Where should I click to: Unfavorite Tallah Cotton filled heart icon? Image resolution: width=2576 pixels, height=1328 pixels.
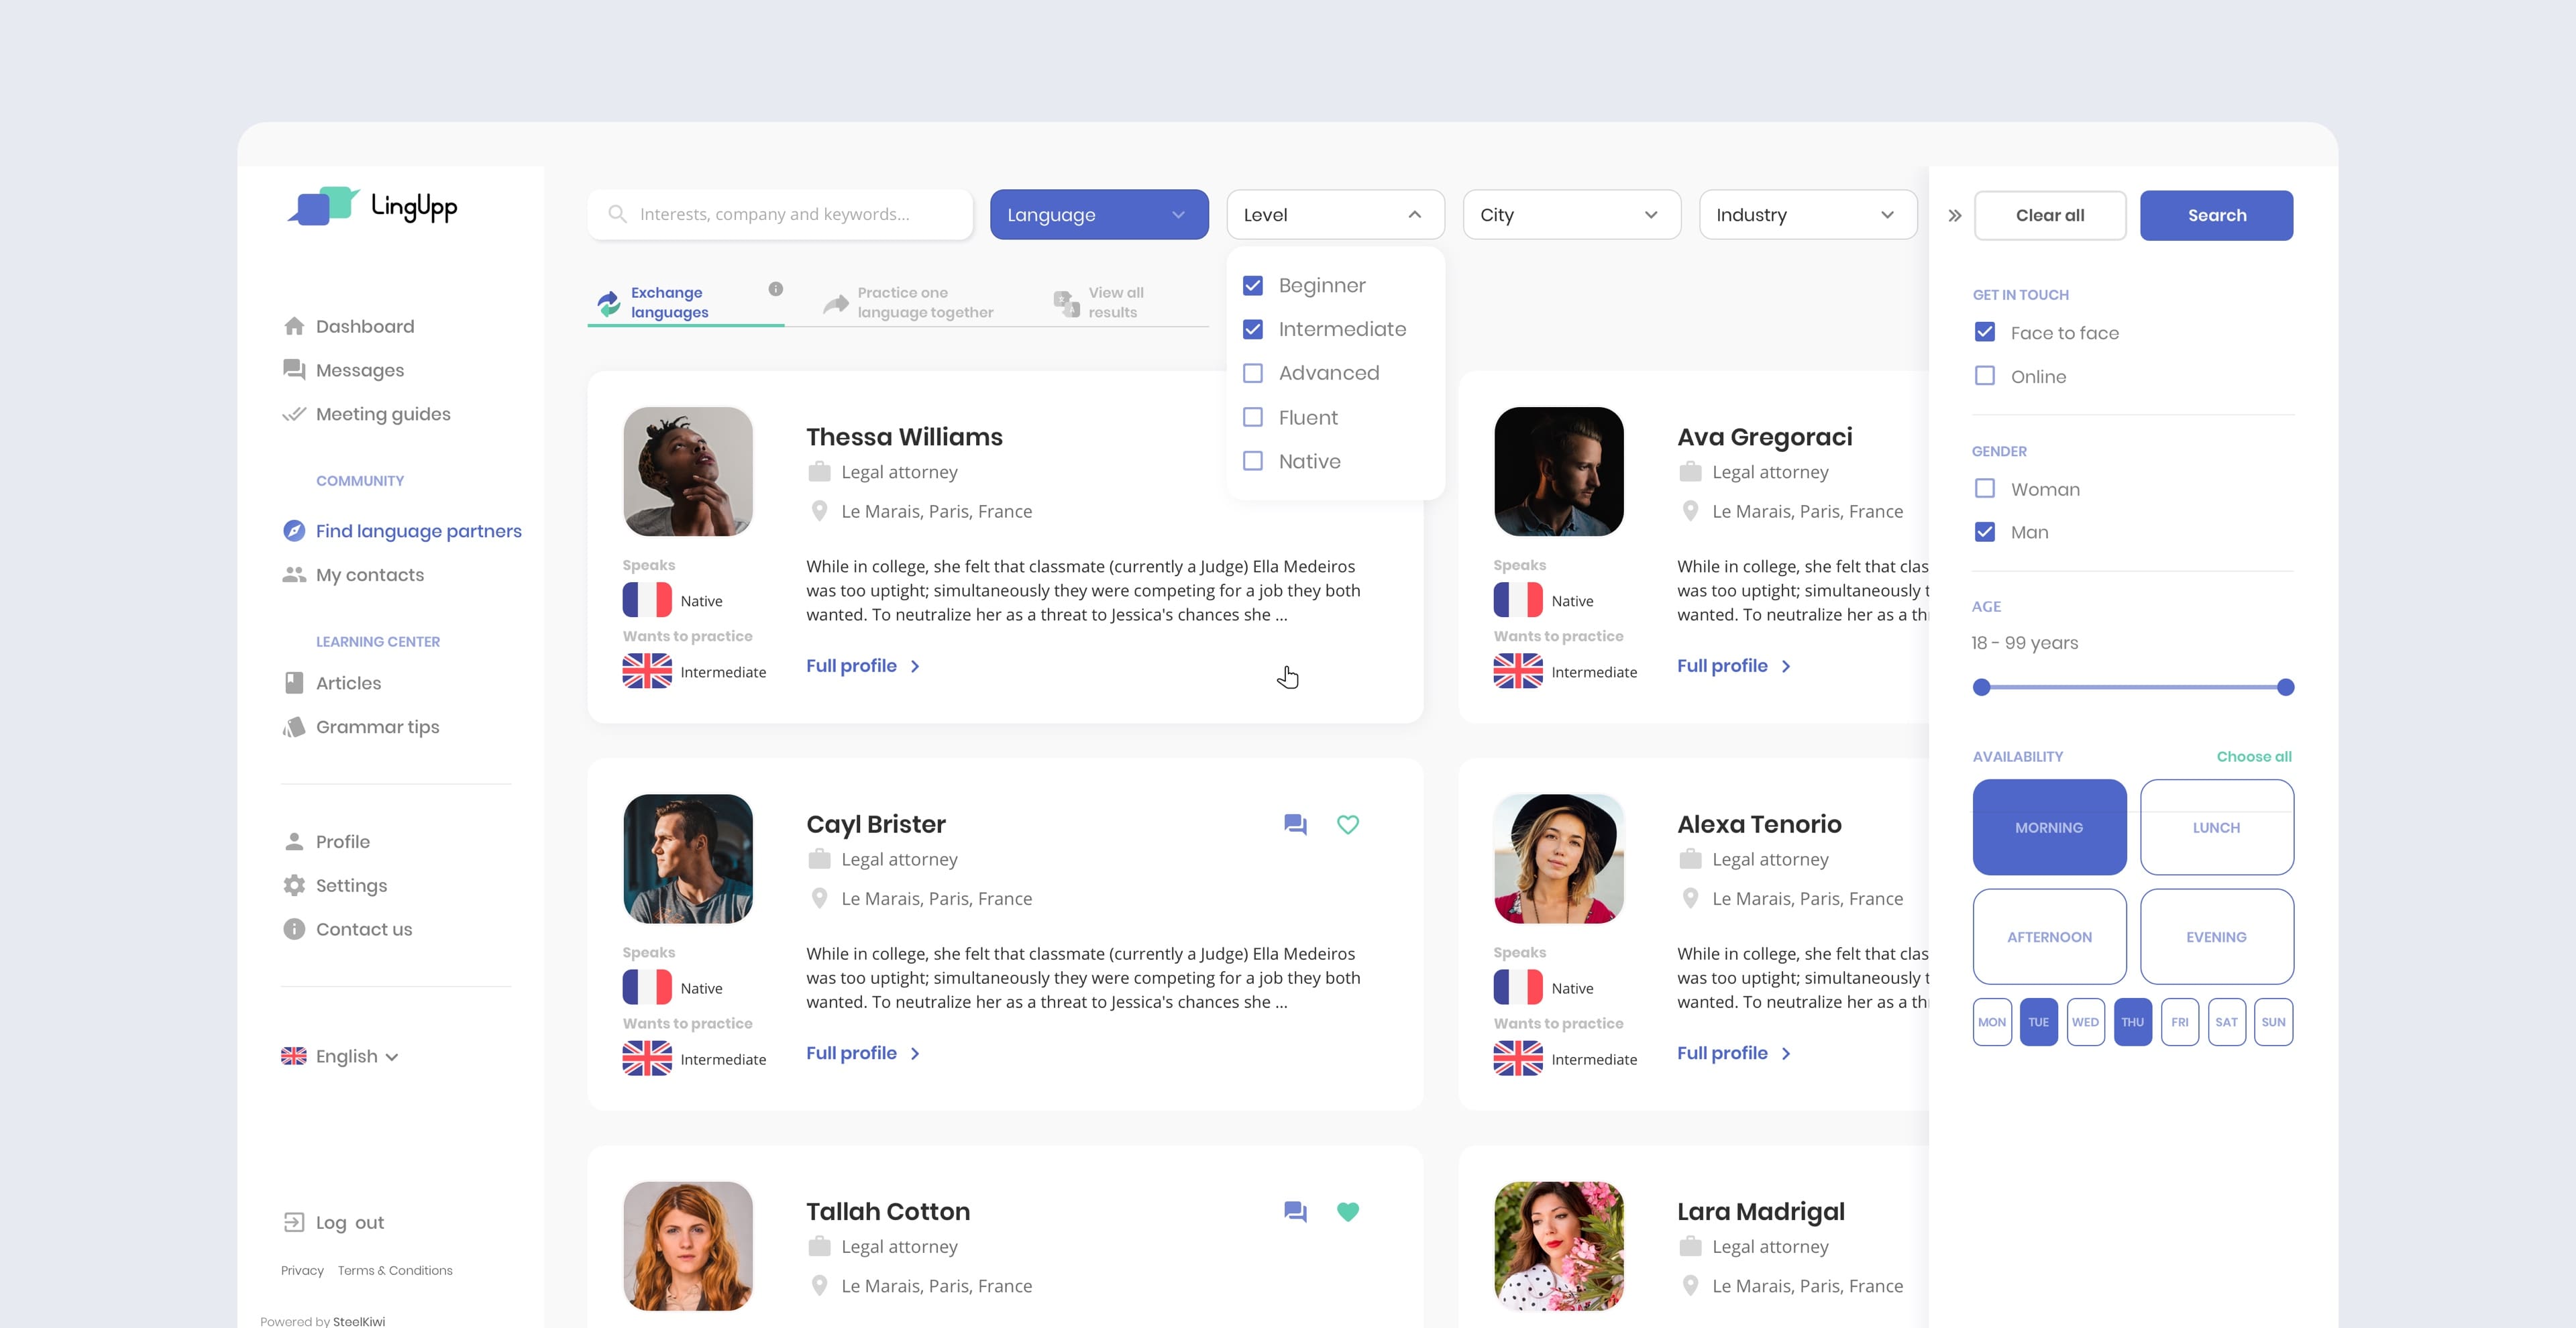point(1348,1212)
